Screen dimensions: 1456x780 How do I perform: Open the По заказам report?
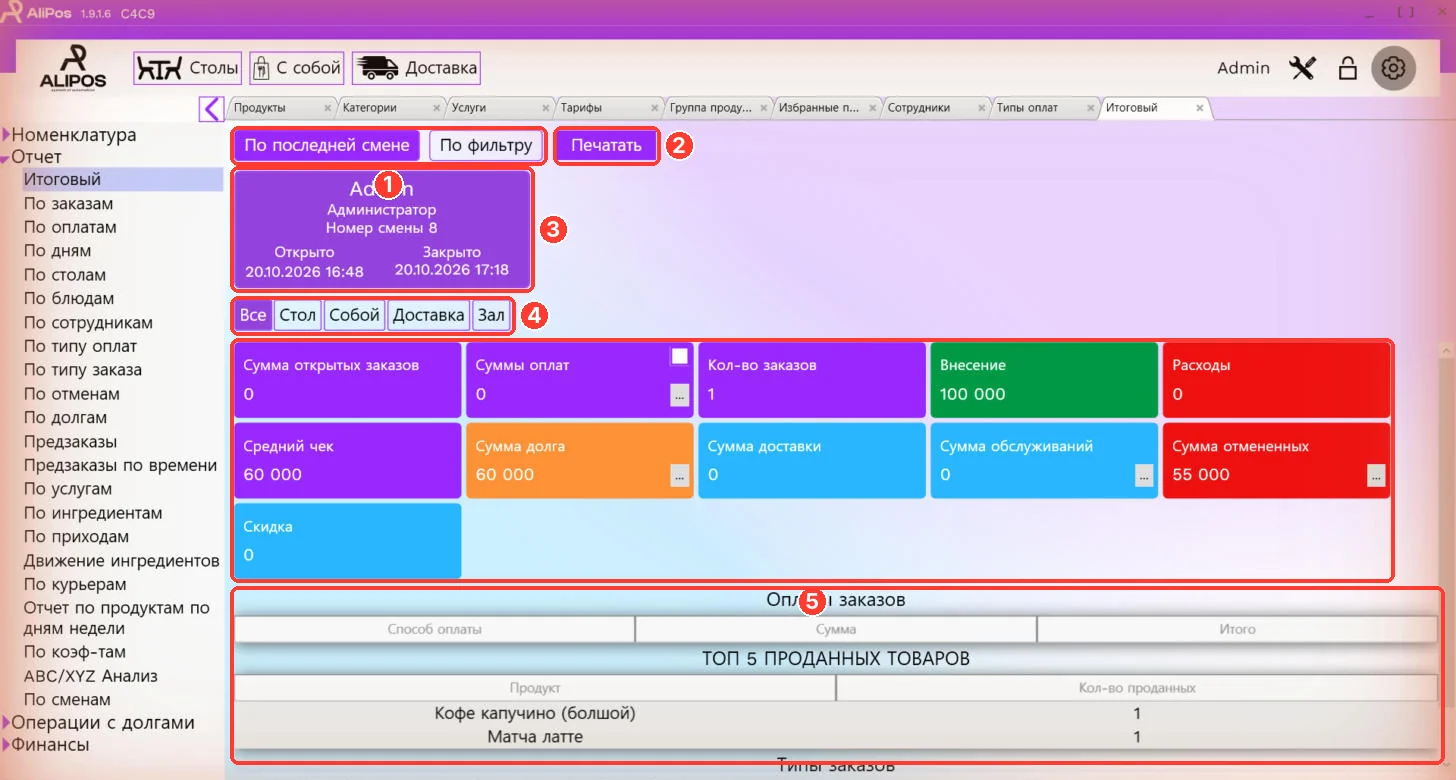tap(68, 204)
